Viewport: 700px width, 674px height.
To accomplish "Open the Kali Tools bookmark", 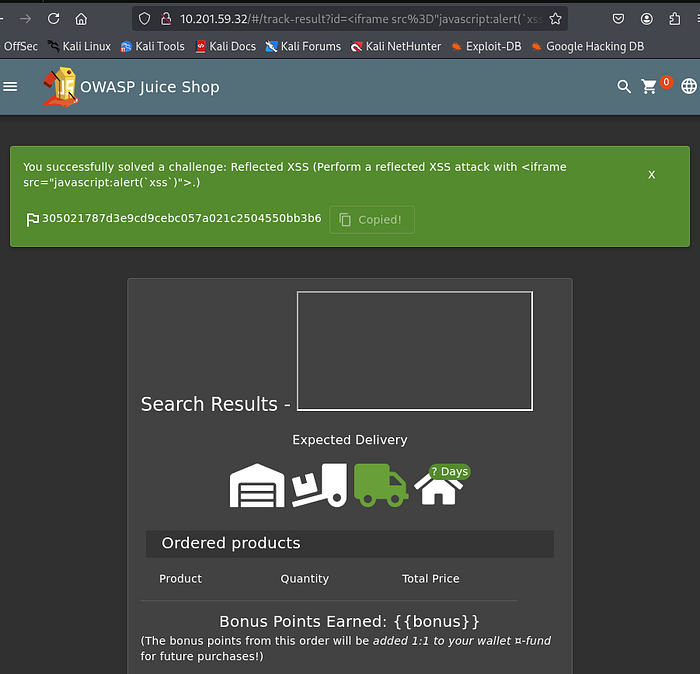I will [x=153, y=46].
